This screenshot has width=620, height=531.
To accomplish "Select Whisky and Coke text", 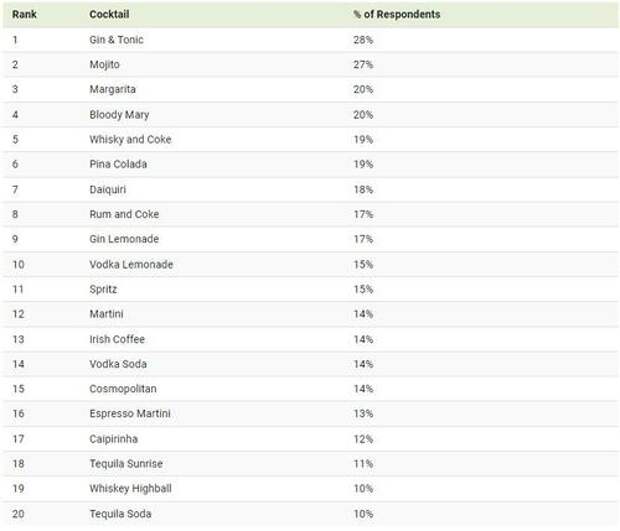I will 130,139.
